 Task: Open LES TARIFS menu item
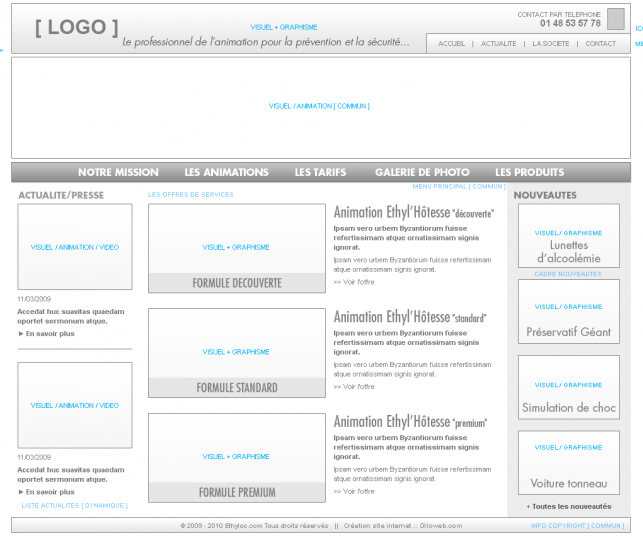pos(320,172)
